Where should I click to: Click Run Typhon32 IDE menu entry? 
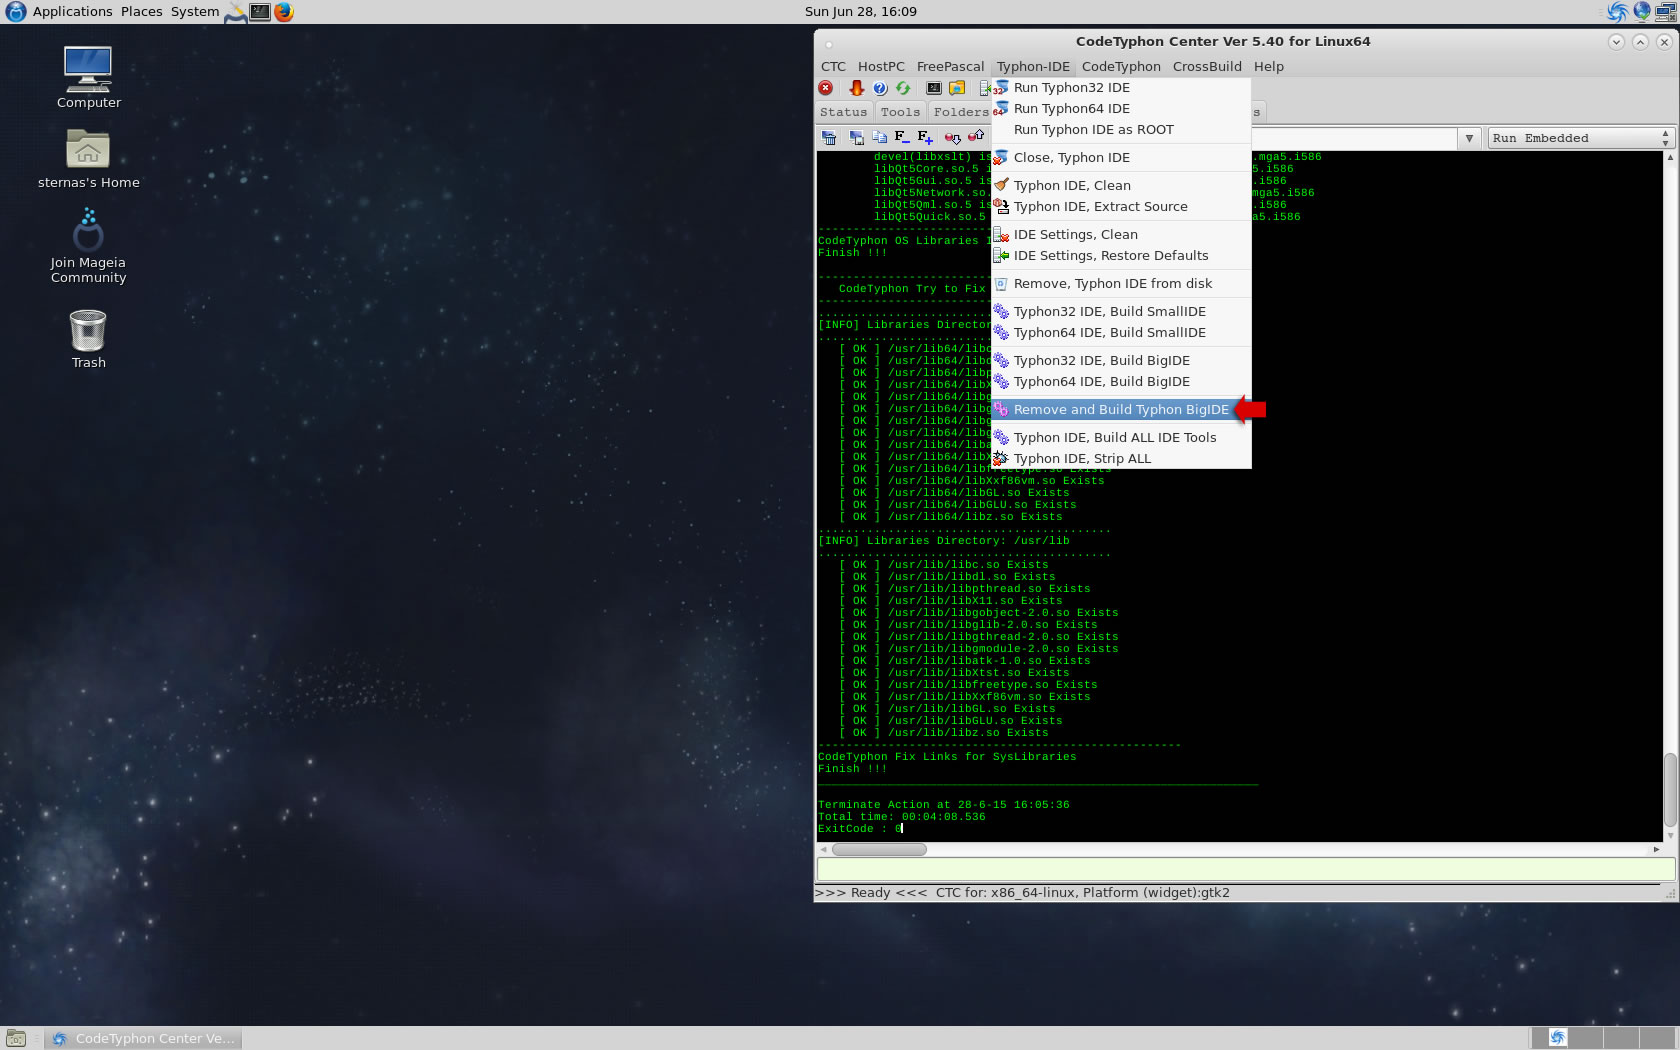(x=1121, y=87)
